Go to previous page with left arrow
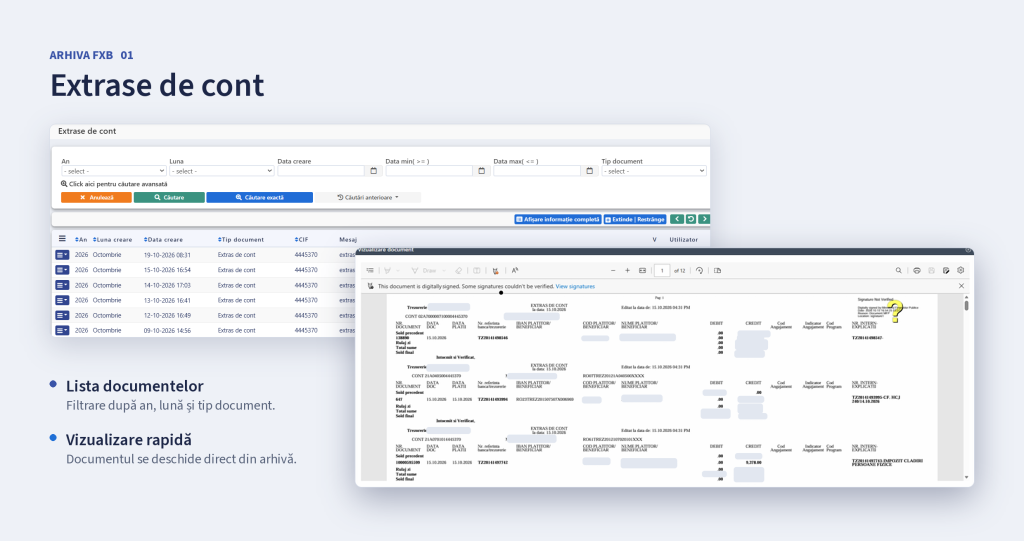This screenshot has height=541, width=1024. tap(677, 220)
